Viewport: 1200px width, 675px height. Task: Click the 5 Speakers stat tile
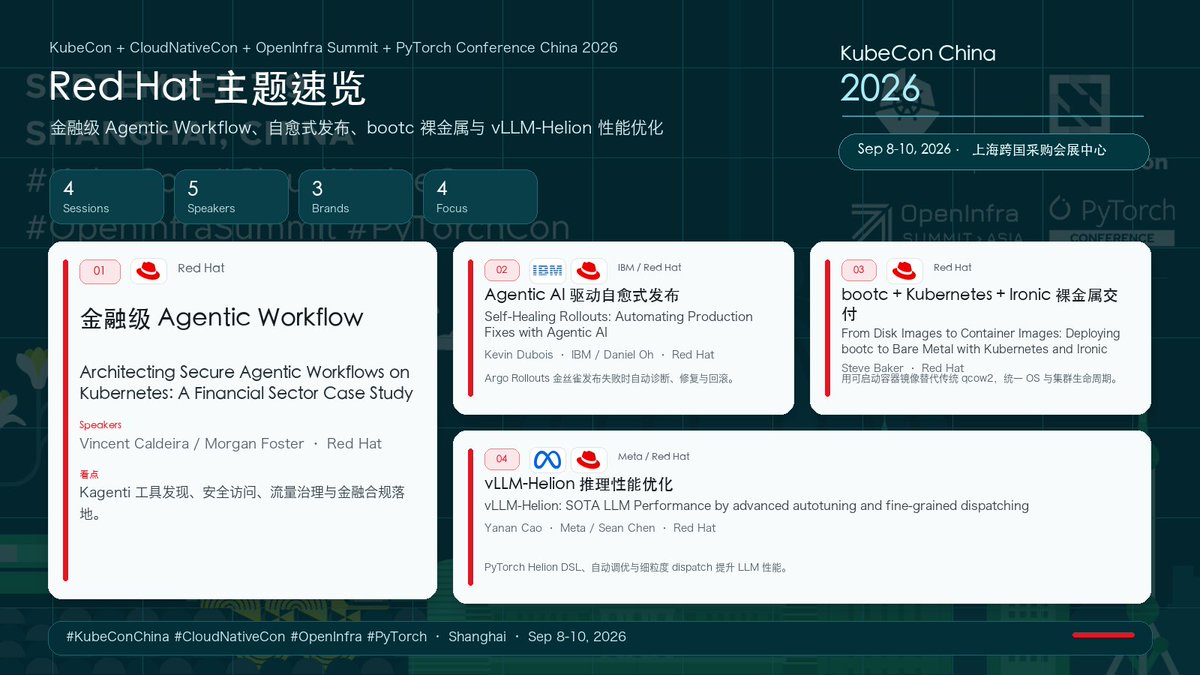(230, 197)
